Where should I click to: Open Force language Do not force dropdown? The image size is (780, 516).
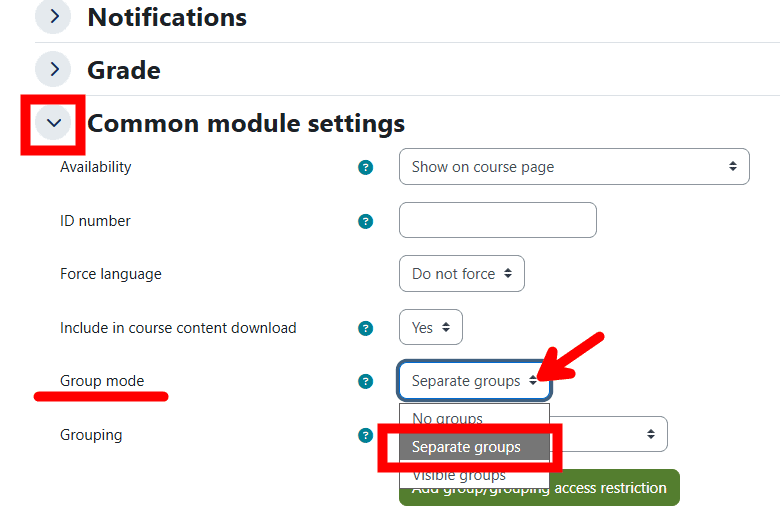click(462, 274)
